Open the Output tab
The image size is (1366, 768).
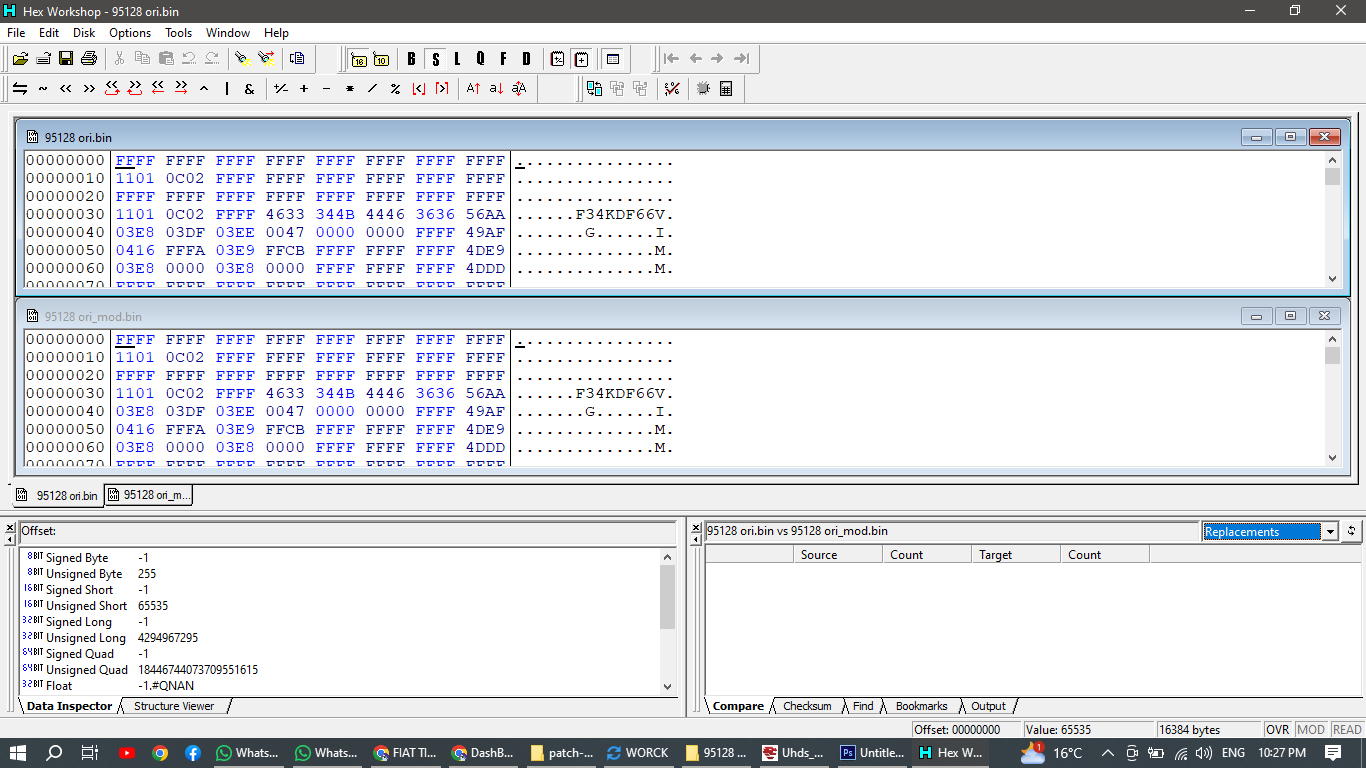tap(988, 706)
